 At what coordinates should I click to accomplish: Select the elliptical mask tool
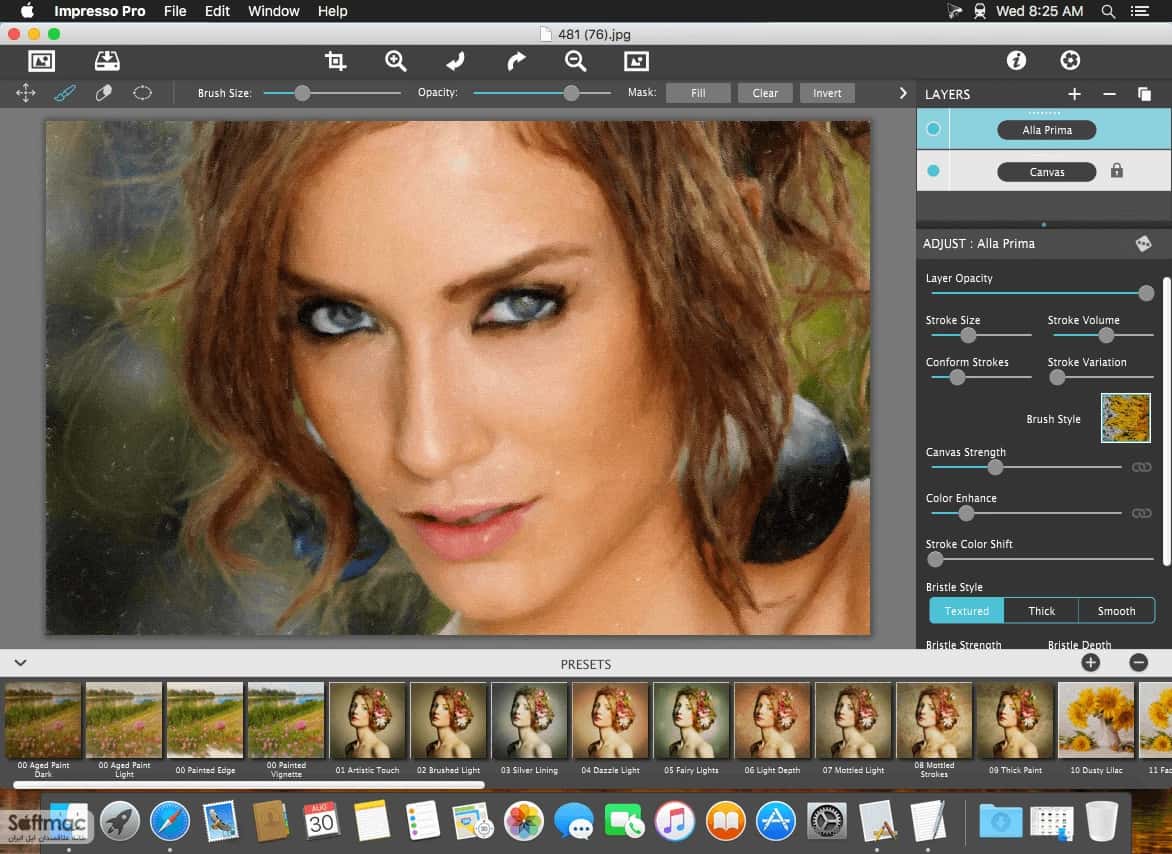[142, 93]
